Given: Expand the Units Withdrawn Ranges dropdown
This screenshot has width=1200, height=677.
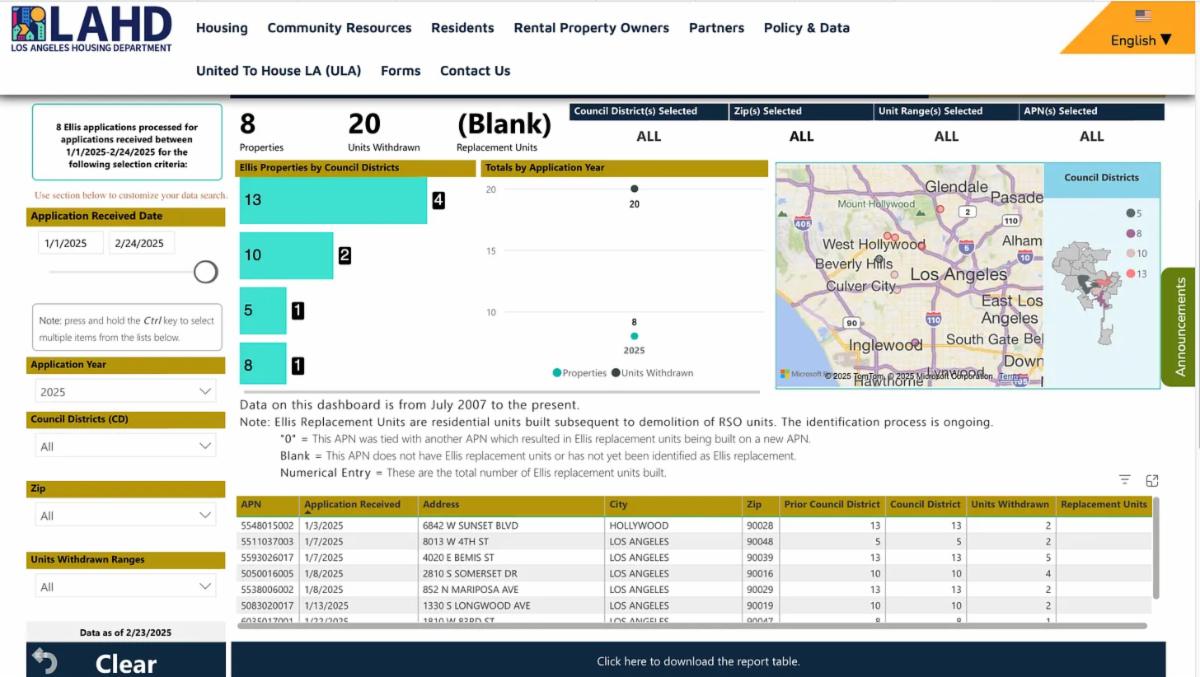Looking at the screenshot, I should click(x=126, y=587).
